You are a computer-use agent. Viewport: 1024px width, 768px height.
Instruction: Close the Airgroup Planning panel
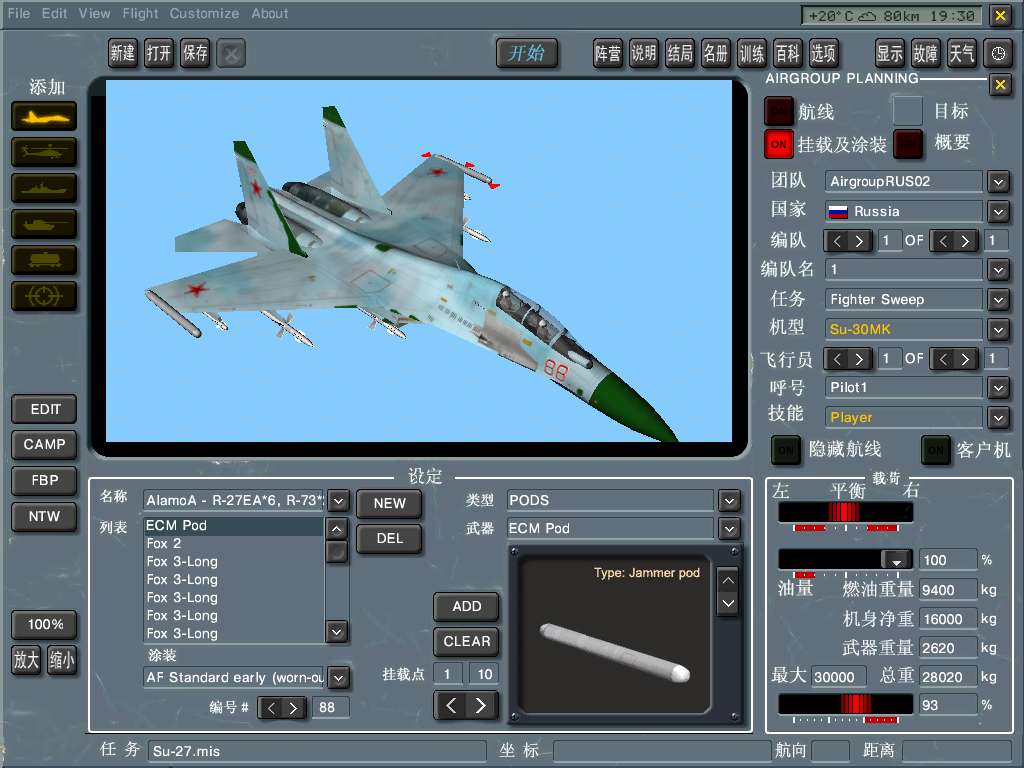pyautogui.click(x=1000, y=84)
